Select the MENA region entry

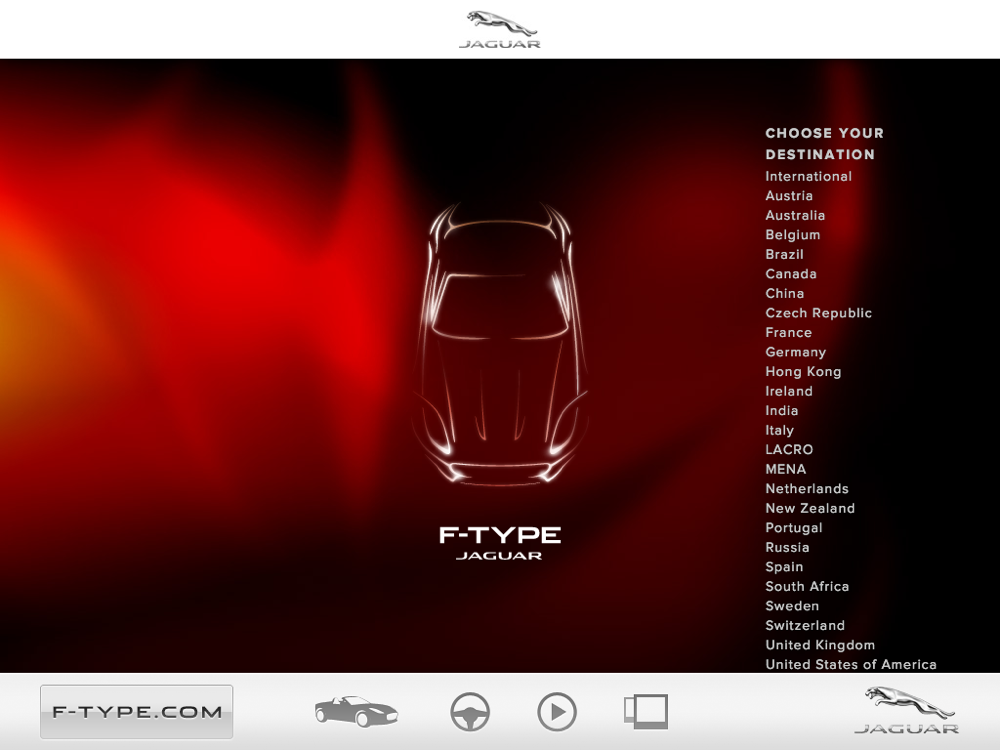786,469
